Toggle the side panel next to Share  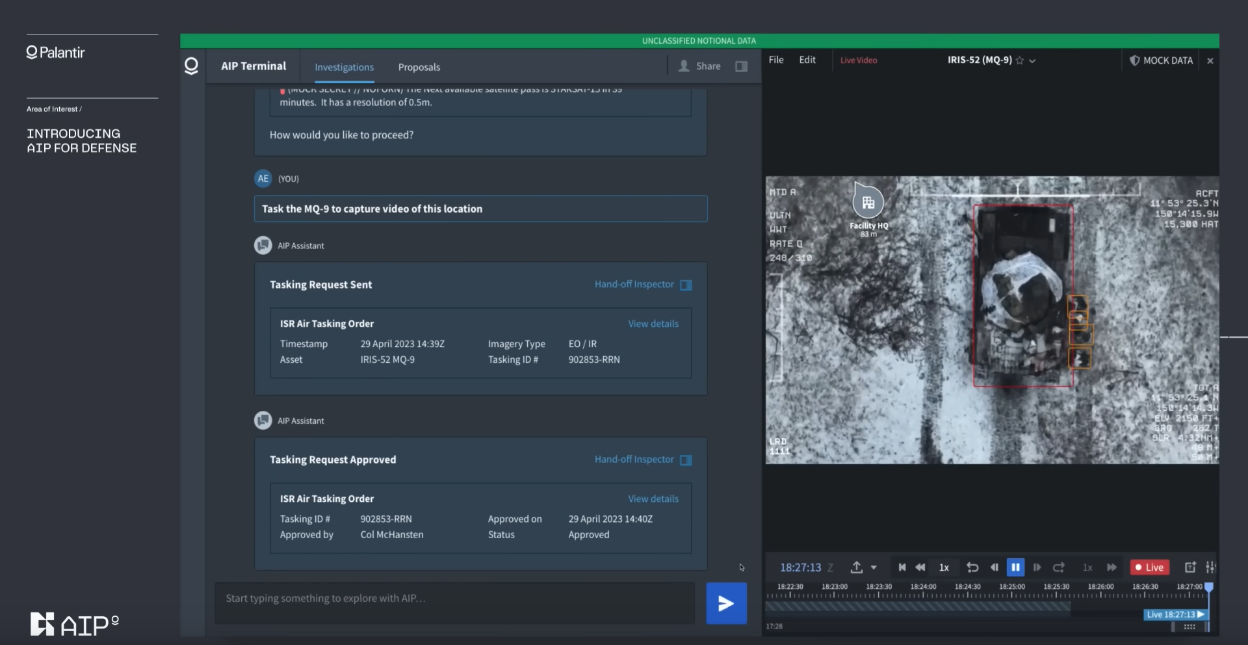(x=741, y=66)
